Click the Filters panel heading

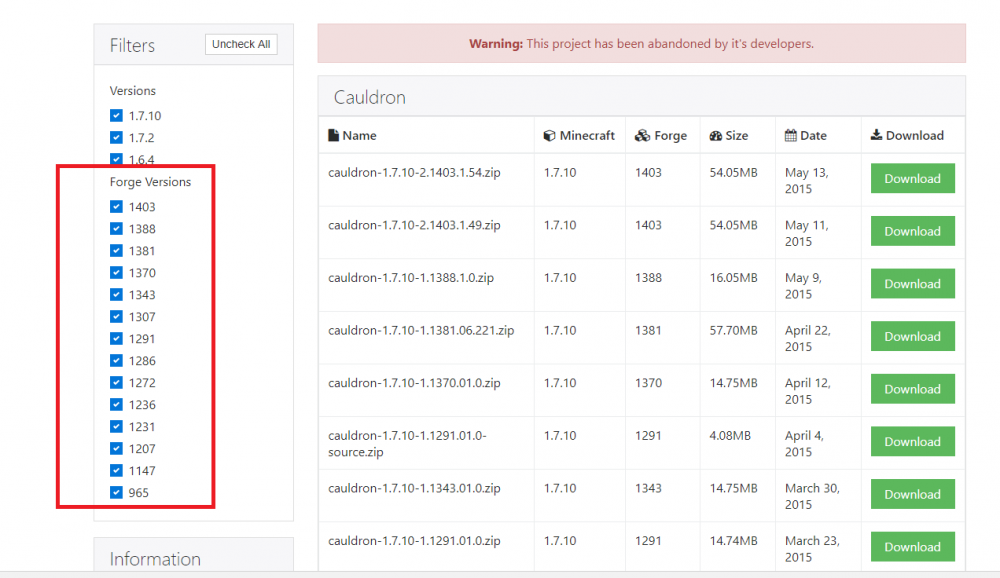click(x=132, y=45)
